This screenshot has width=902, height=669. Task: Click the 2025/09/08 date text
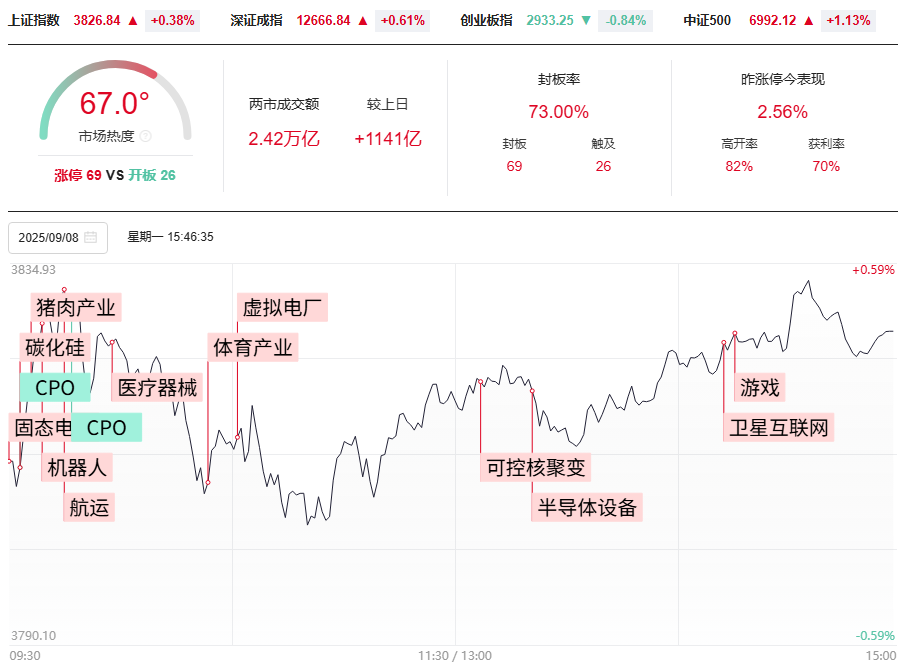tap(49, 238)
